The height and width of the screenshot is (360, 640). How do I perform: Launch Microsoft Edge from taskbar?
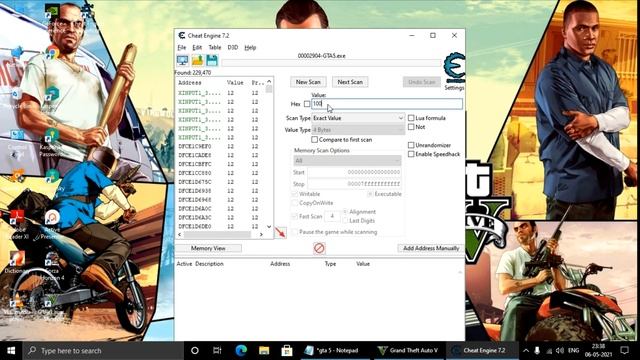[x=241, y=350]
